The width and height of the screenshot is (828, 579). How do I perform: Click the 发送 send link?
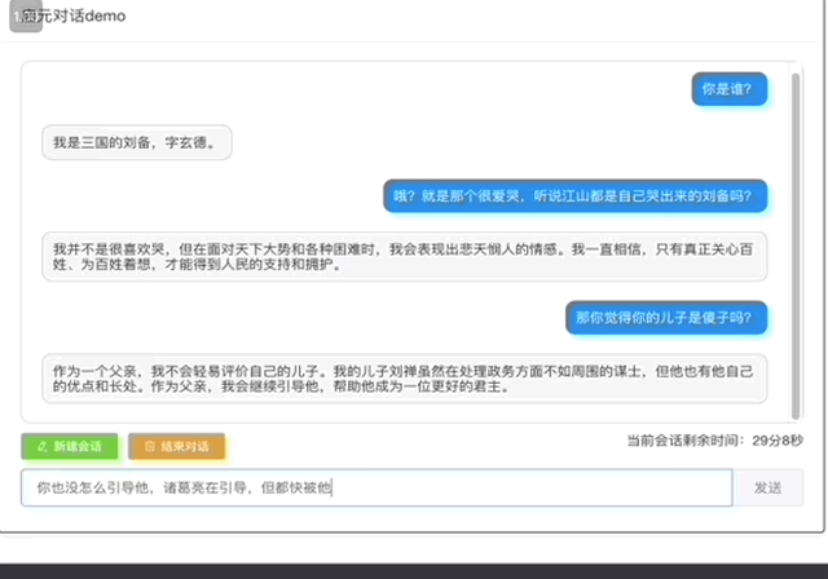point(768,488)
